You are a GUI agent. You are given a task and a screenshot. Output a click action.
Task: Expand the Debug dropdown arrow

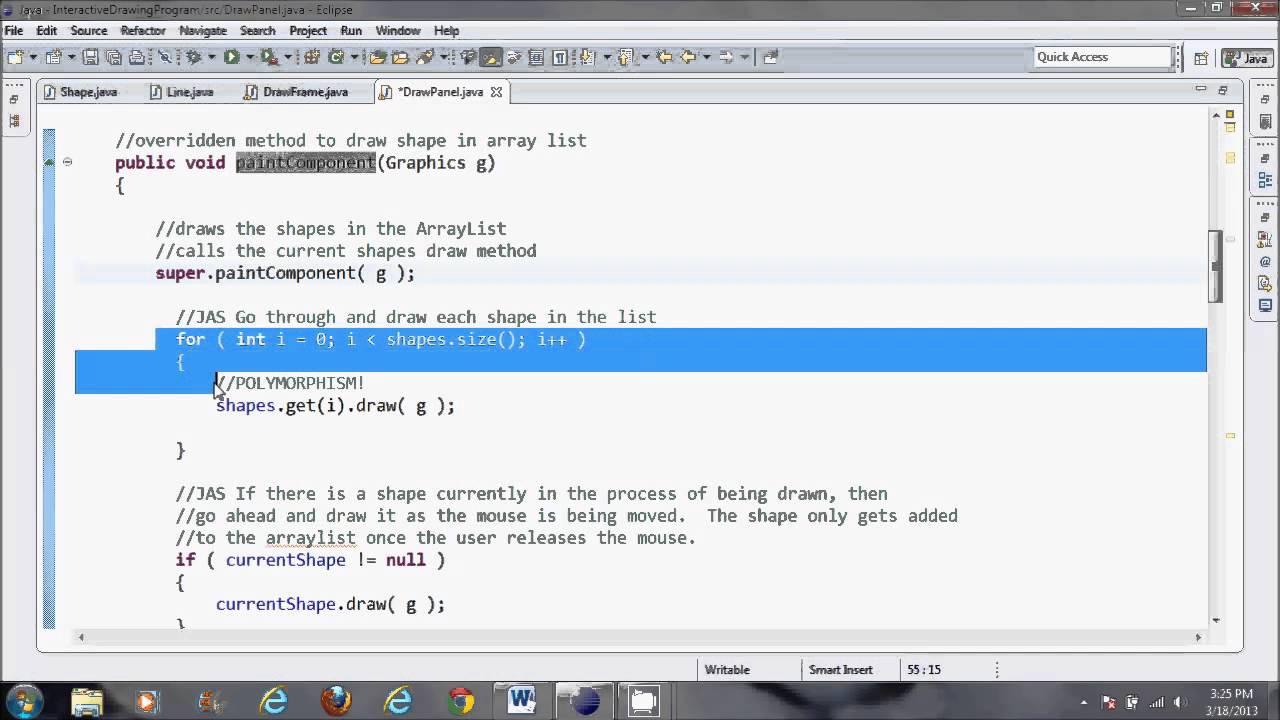click(x=211, y=58)
